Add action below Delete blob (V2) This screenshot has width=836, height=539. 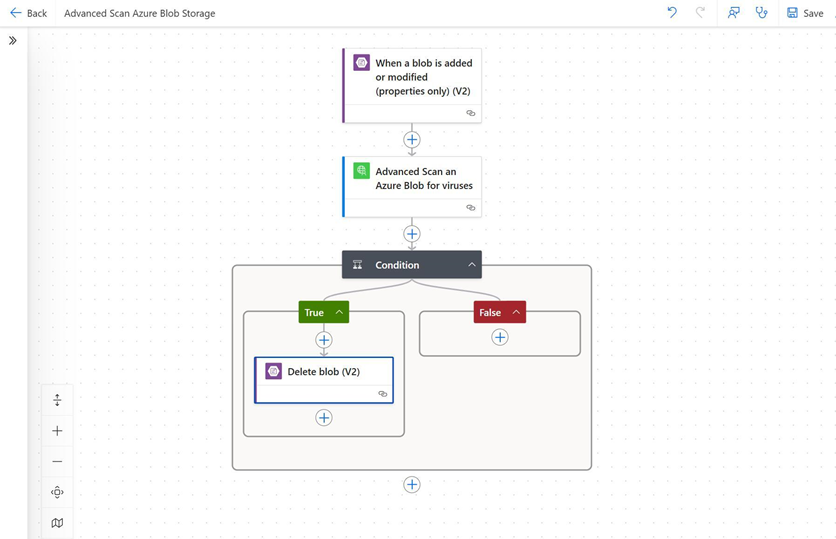324,417
